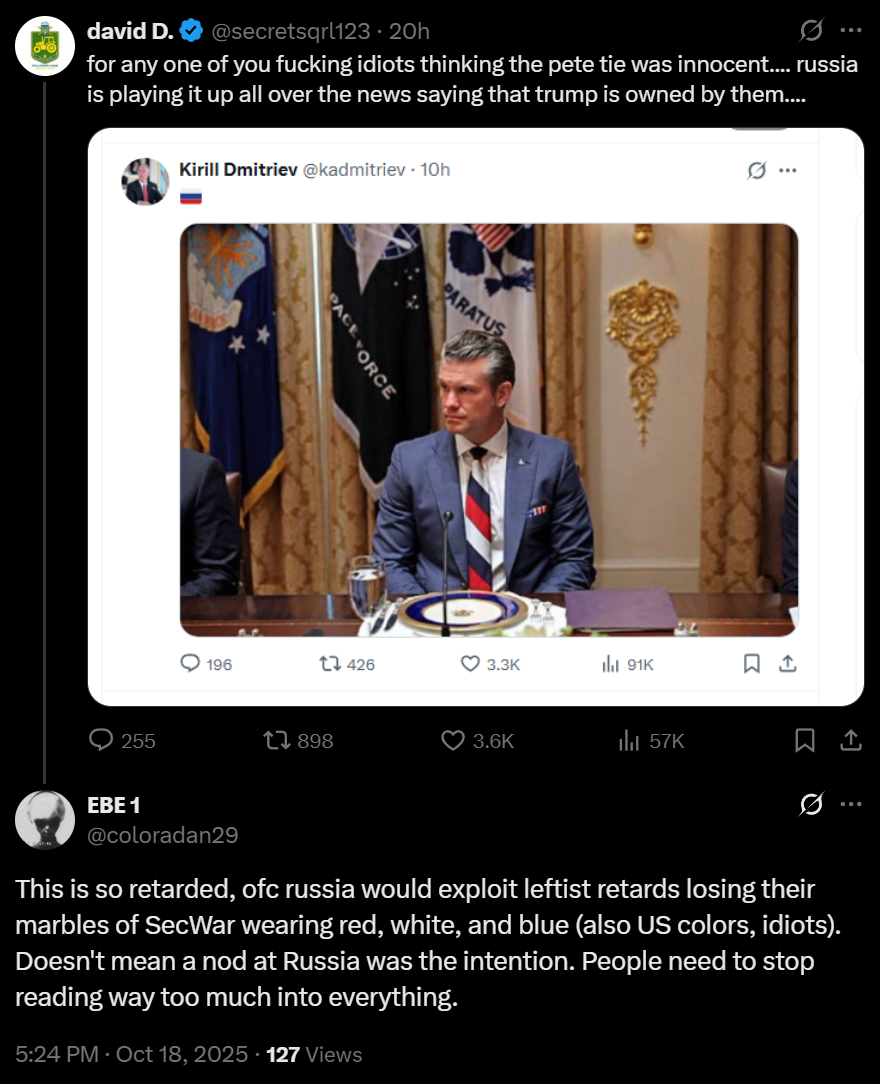Share david D.'s post
The height and width of the screenshot is (1084, 880).
pos(851,740)
